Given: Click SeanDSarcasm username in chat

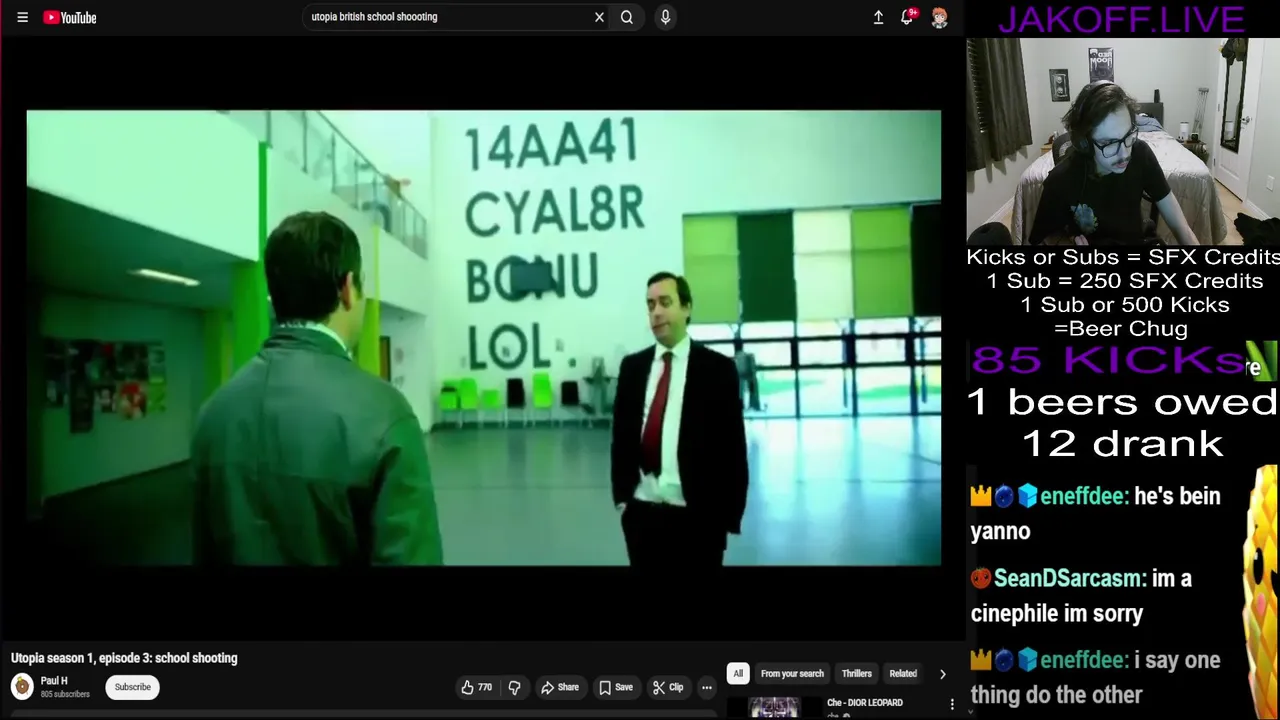Looking at the screenshot, I should coord(1070,578).
